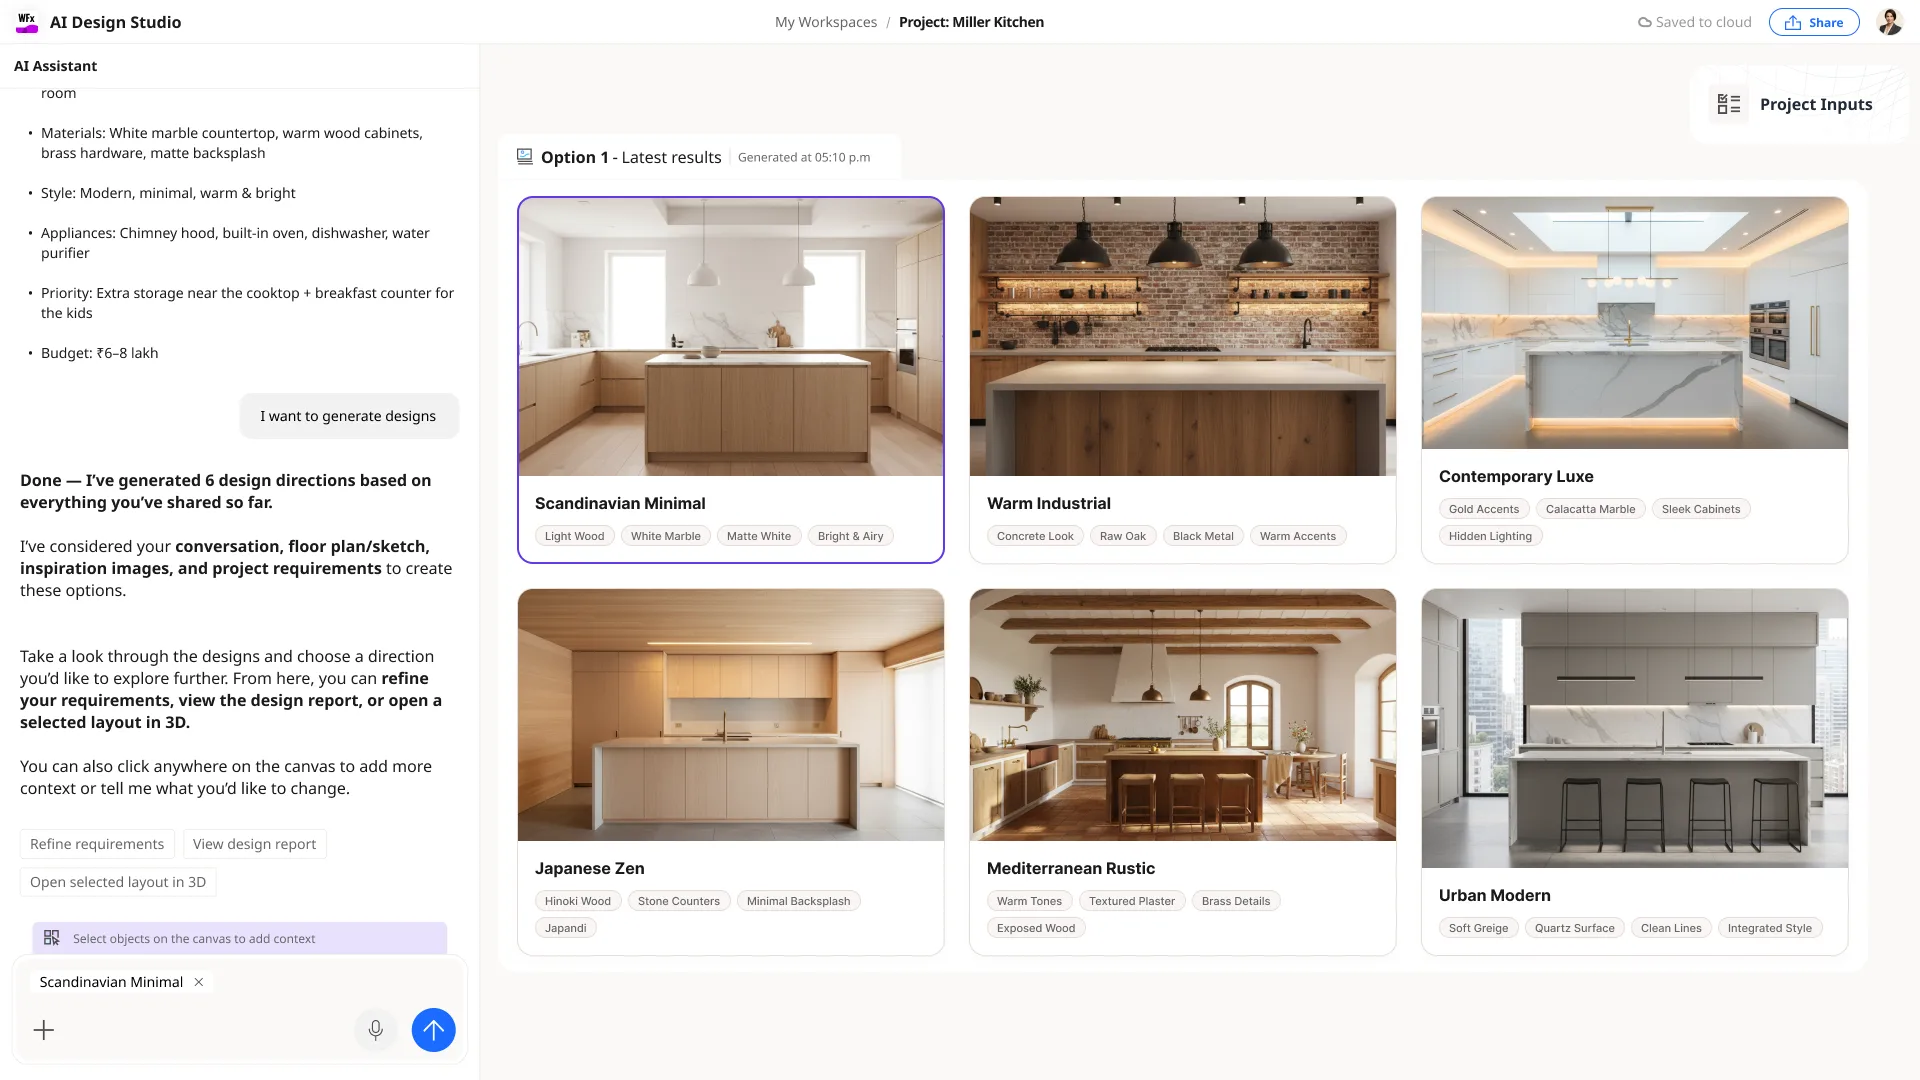Send message with the blue arrow button
This screenshot has width=1920, height=1080.
[x=434, y=1030]
